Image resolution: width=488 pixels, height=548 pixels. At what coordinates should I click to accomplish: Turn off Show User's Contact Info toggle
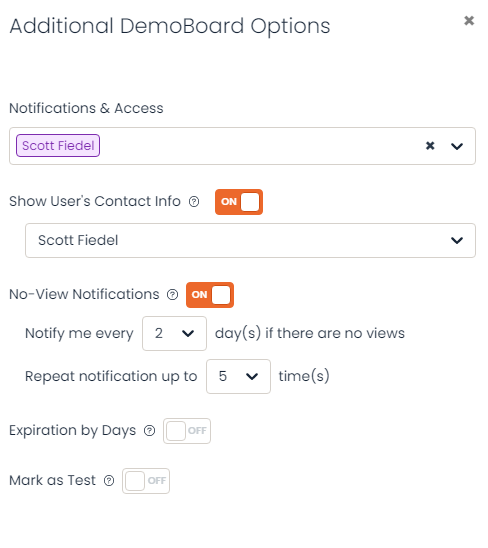pyautogui.click(x=239, y=202)
